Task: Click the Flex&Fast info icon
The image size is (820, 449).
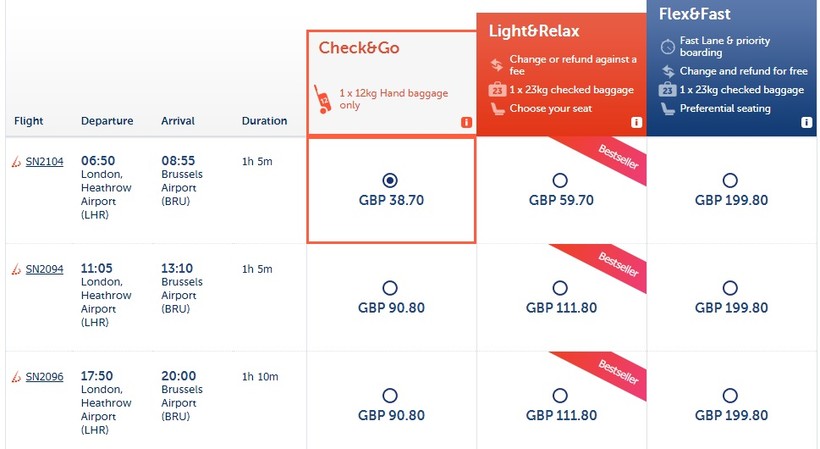Action: [806, 122]
